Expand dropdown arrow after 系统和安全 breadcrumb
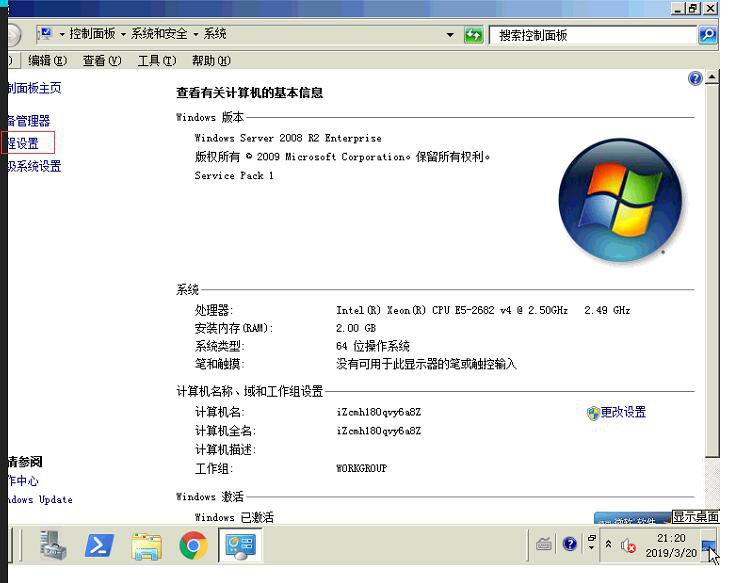Viewport: 741px width, 583px height. (195, 34)
